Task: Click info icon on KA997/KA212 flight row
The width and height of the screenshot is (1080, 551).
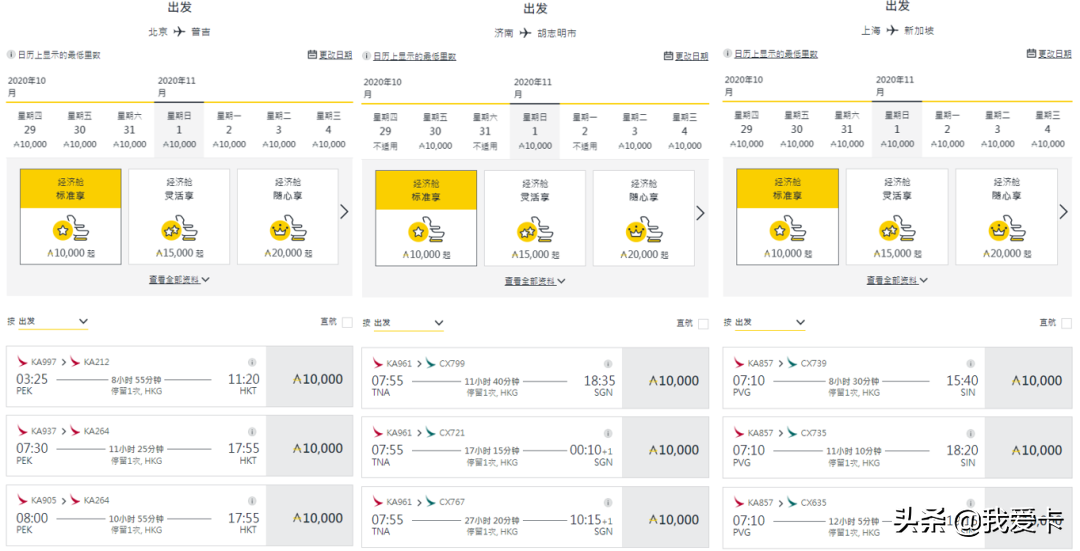Action: point(252,362)
